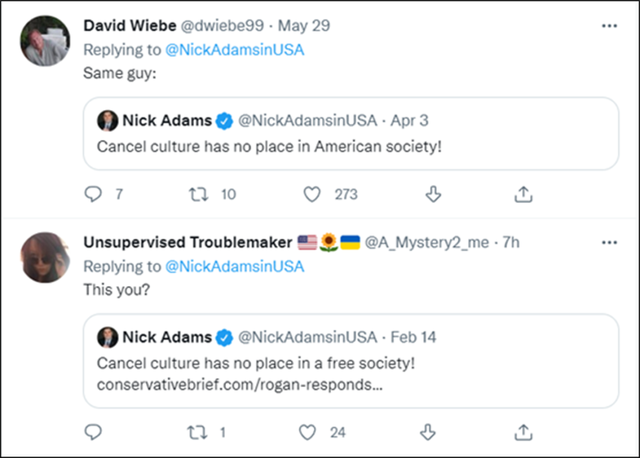Screen dimensions: 640x458
Task: Download David Wiebe's tweet via arrow icon
Action: tap(433, 195)
